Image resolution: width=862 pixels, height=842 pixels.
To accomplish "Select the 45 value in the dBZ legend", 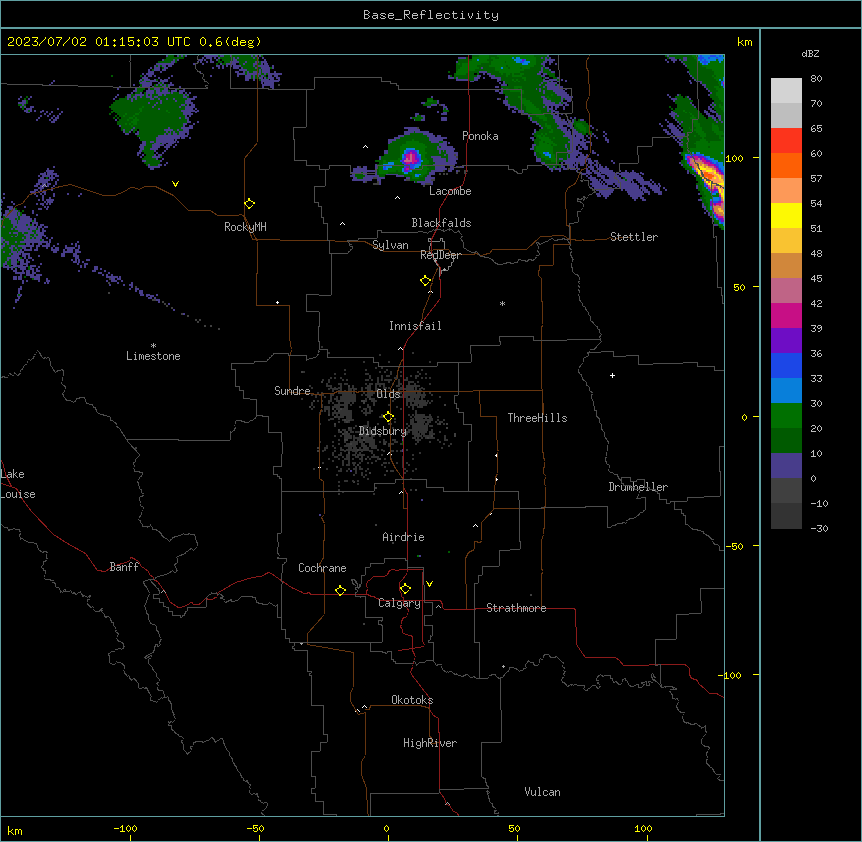I will [x=816, y=279].
